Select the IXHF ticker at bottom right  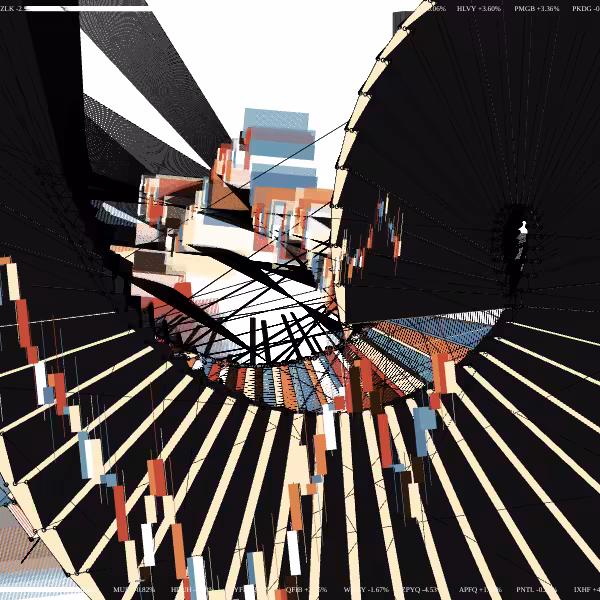587,590
